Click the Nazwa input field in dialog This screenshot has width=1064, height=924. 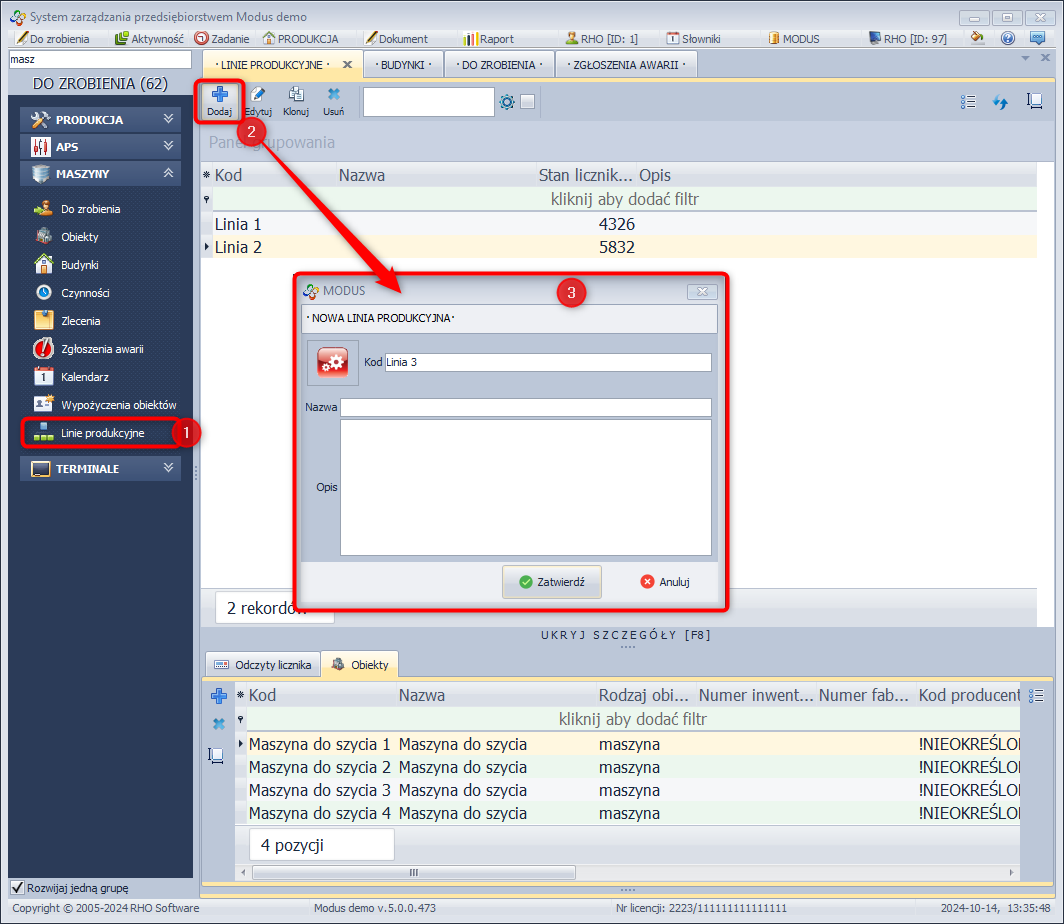525,407
